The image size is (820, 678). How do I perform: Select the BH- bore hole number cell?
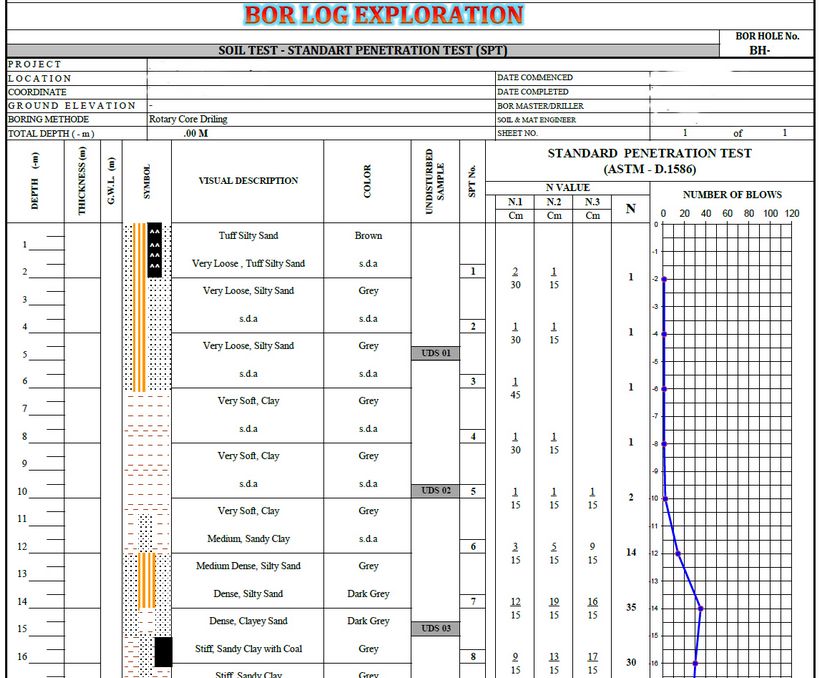tap(767, 50)
